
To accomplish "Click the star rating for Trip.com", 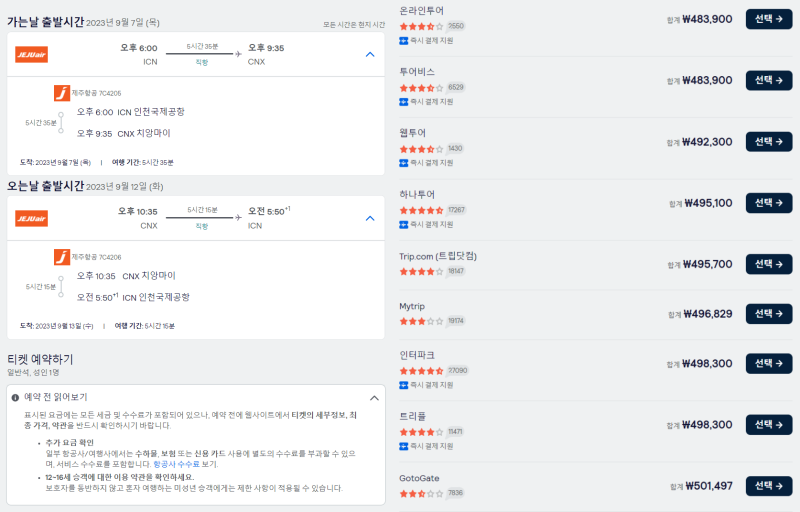I will [421, 271].
